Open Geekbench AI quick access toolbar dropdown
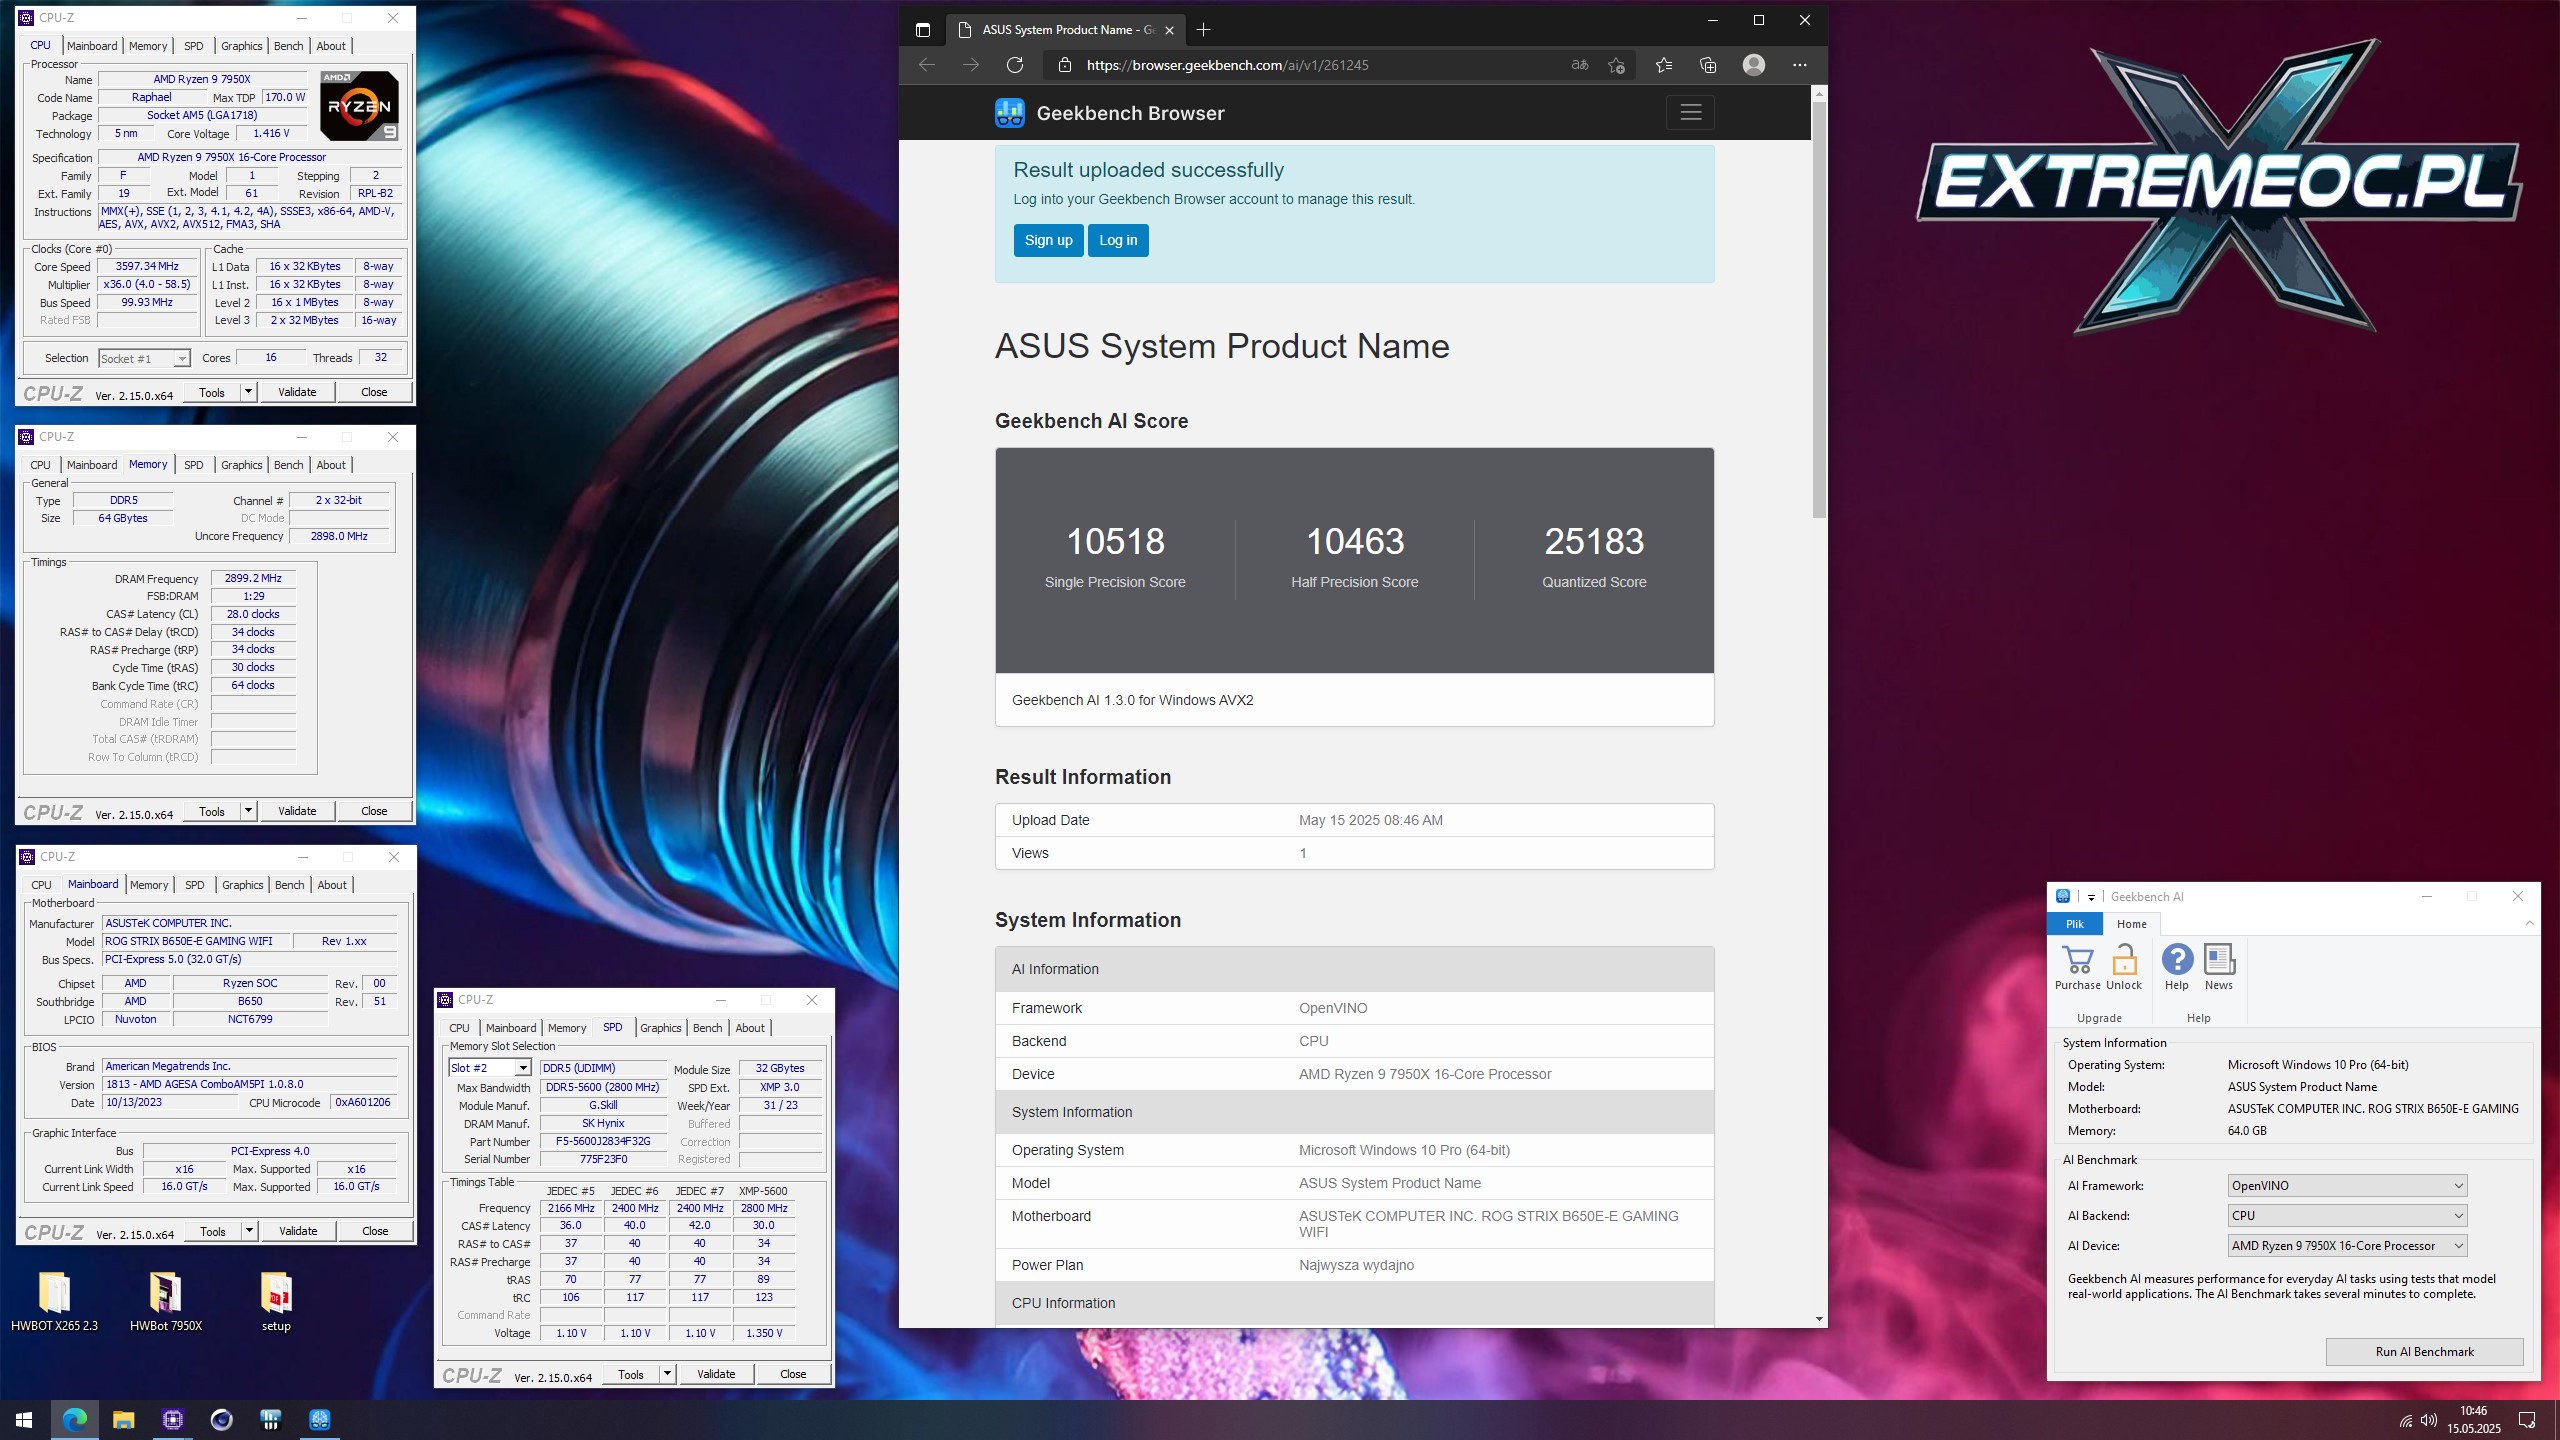 pyautogui.click(x=2091, y=897)
